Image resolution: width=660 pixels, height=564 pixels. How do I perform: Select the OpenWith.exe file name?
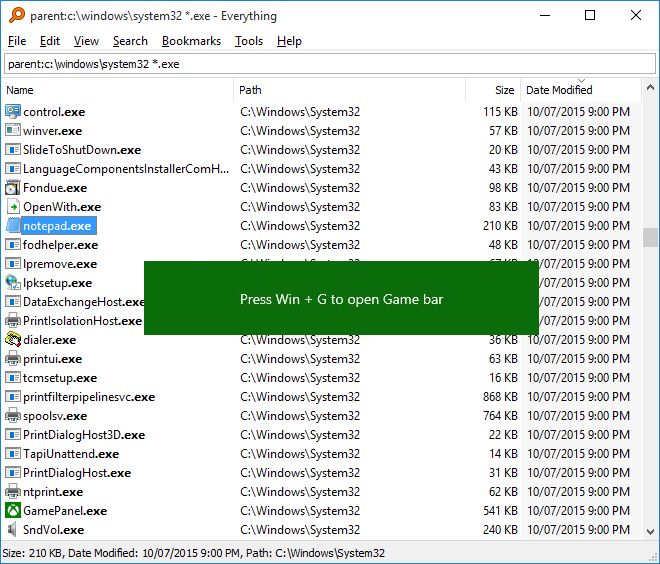pyautogui.click(x=62, y=207)
